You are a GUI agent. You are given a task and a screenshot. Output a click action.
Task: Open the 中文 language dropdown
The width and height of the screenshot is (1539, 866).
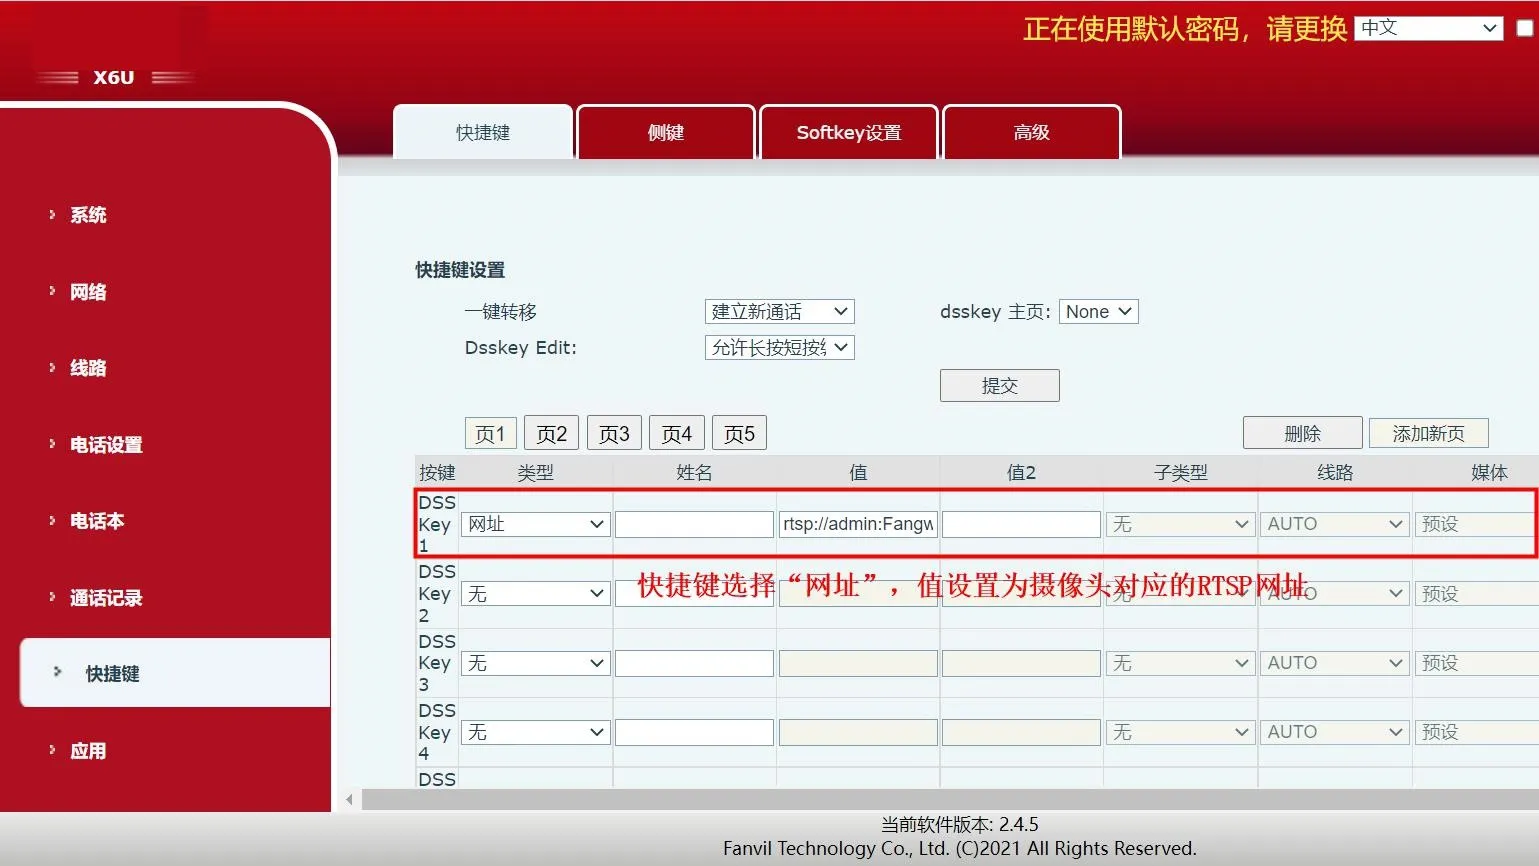pos(1427,28)
